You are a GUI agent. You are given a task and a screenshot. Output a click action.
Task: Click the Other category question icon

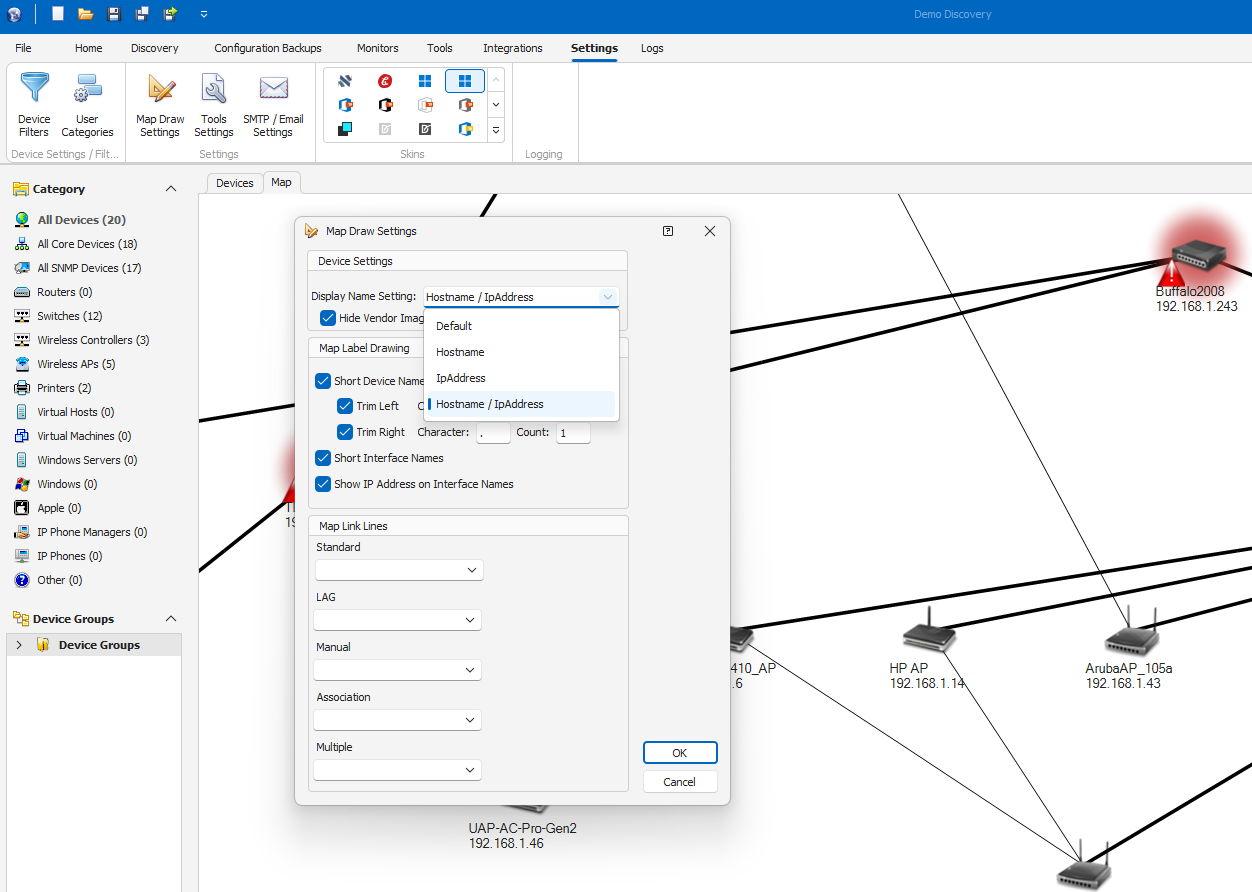coord(22,580)
